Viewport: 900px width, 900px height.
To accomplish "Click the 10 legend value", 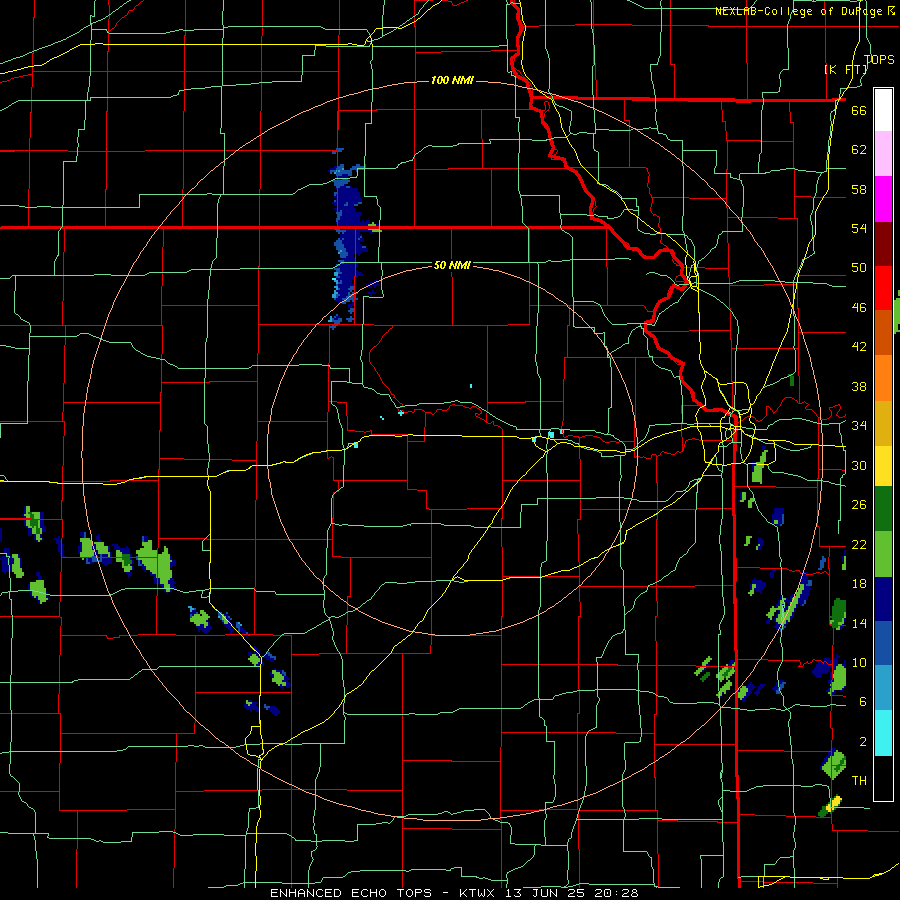I will pyautogui.click(x=859, y=662).
